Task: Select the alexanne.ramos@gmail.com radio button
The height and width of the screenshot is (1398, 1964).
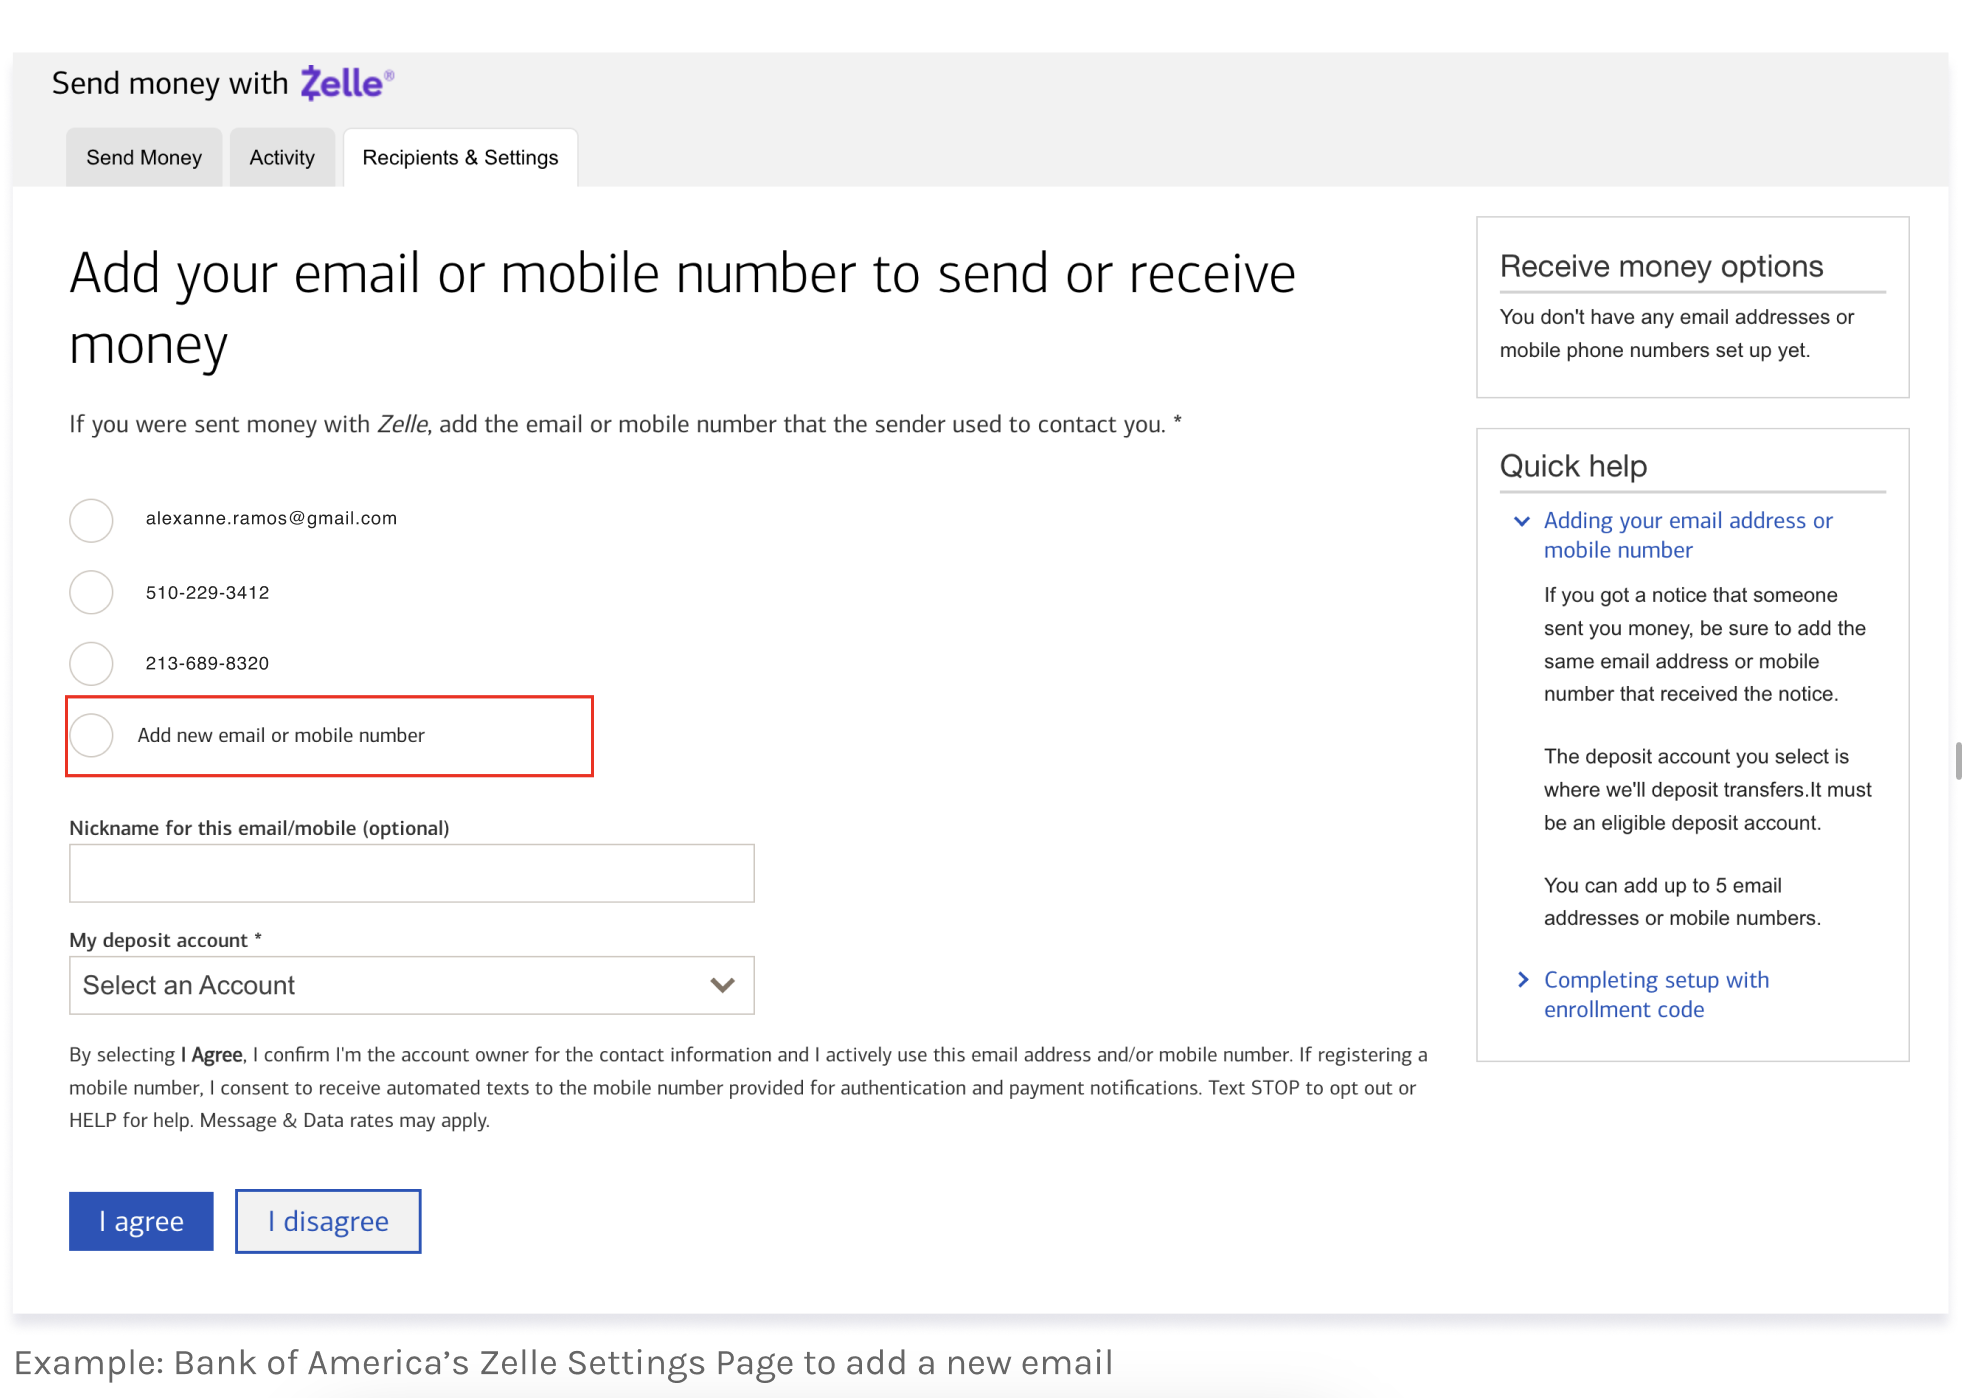Action: point(91,520)
